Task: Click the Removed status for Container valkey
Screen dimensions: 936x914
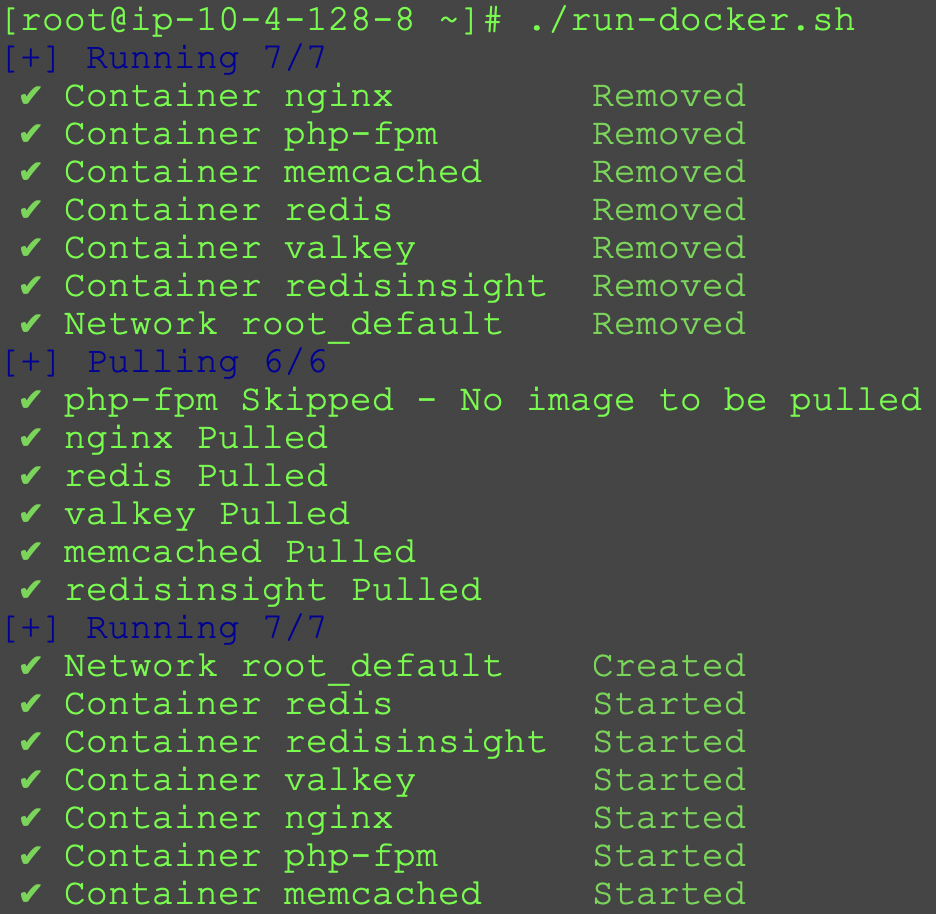Action: [668, 248]
